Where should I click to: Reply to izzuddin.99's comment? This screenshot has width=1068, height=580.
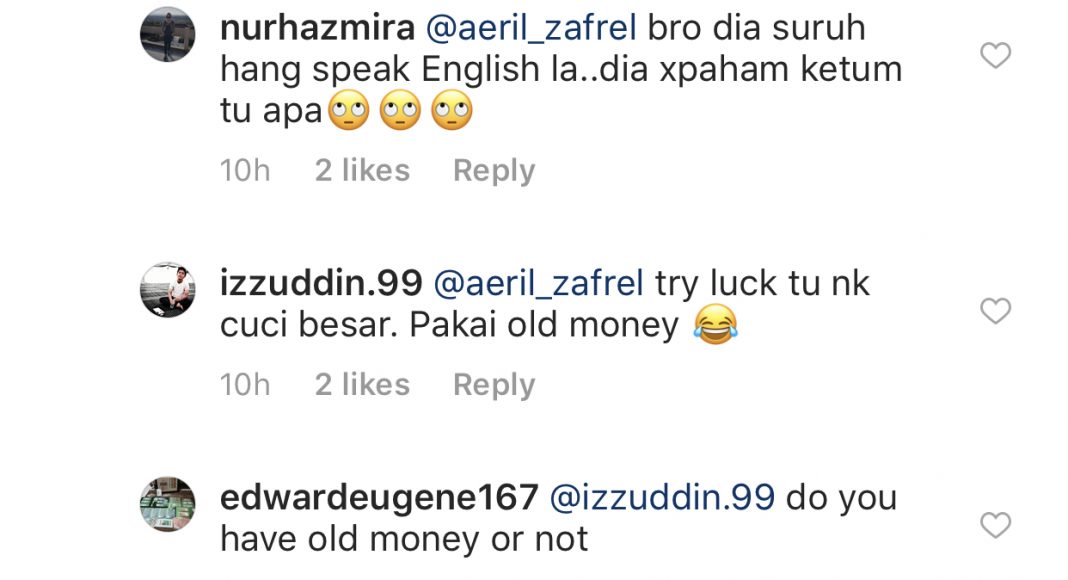pyautogui.click(x=494, y=385)
